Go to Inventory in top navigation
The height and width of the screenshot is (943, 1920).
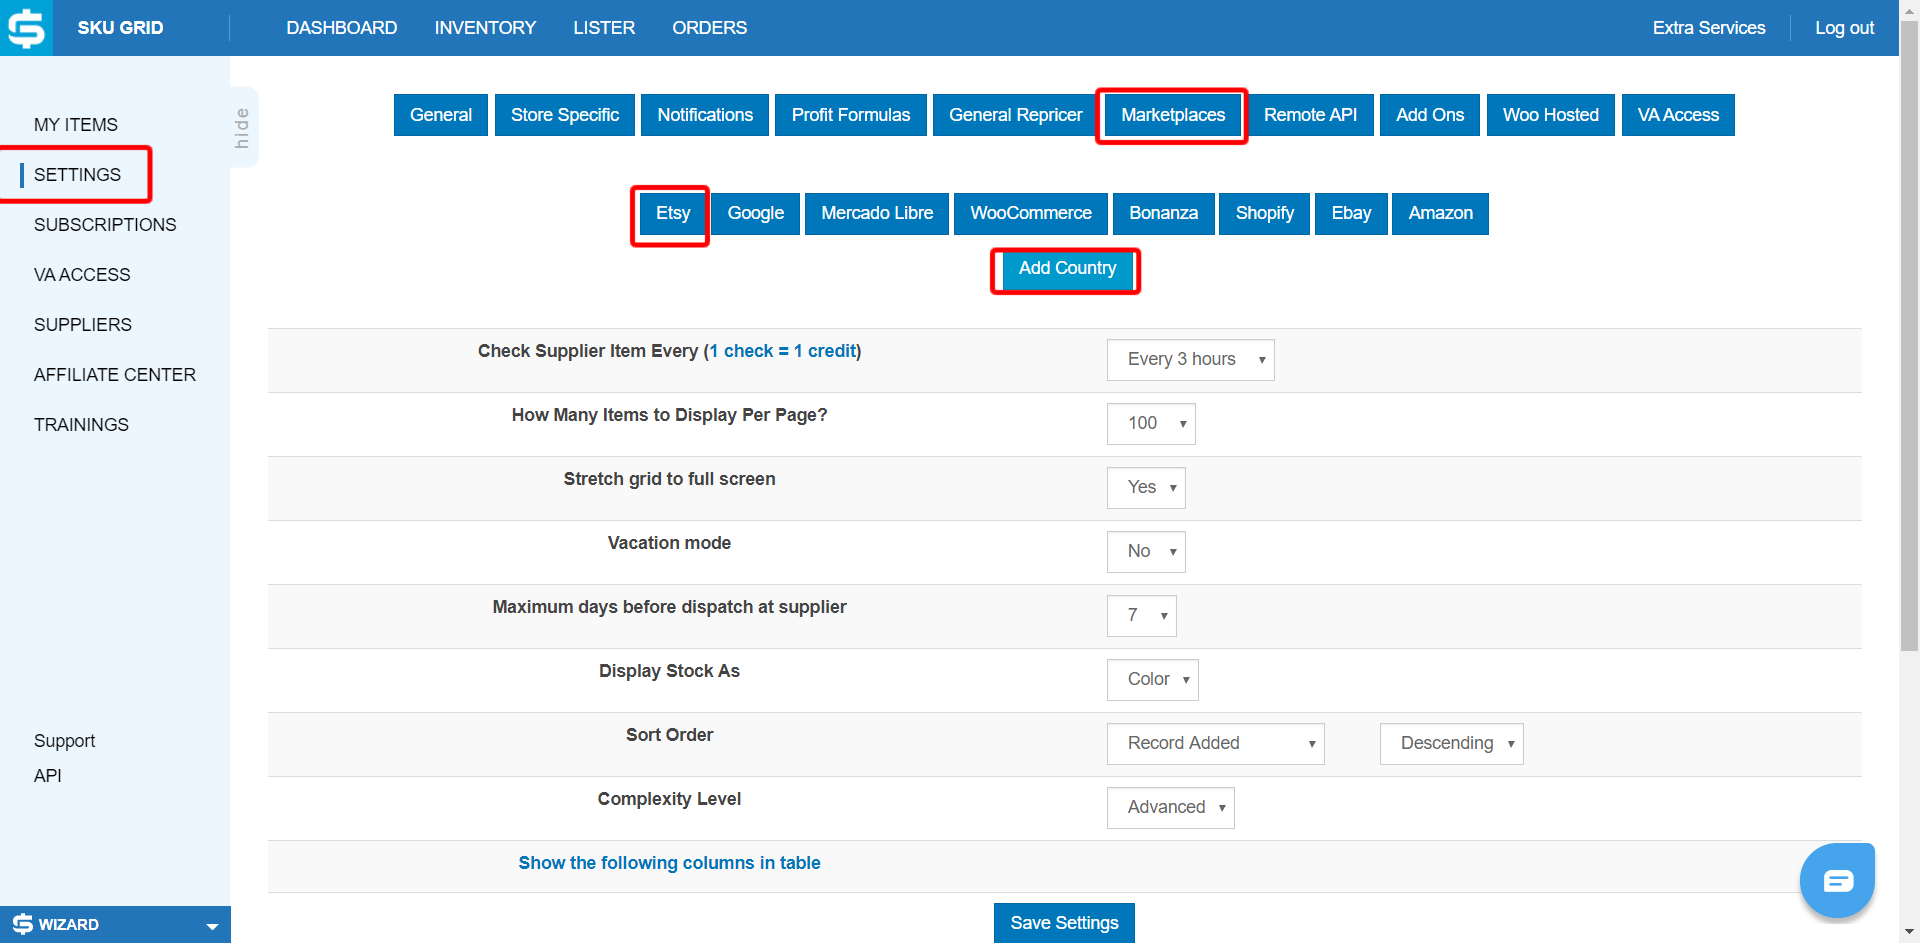point(485,28)
